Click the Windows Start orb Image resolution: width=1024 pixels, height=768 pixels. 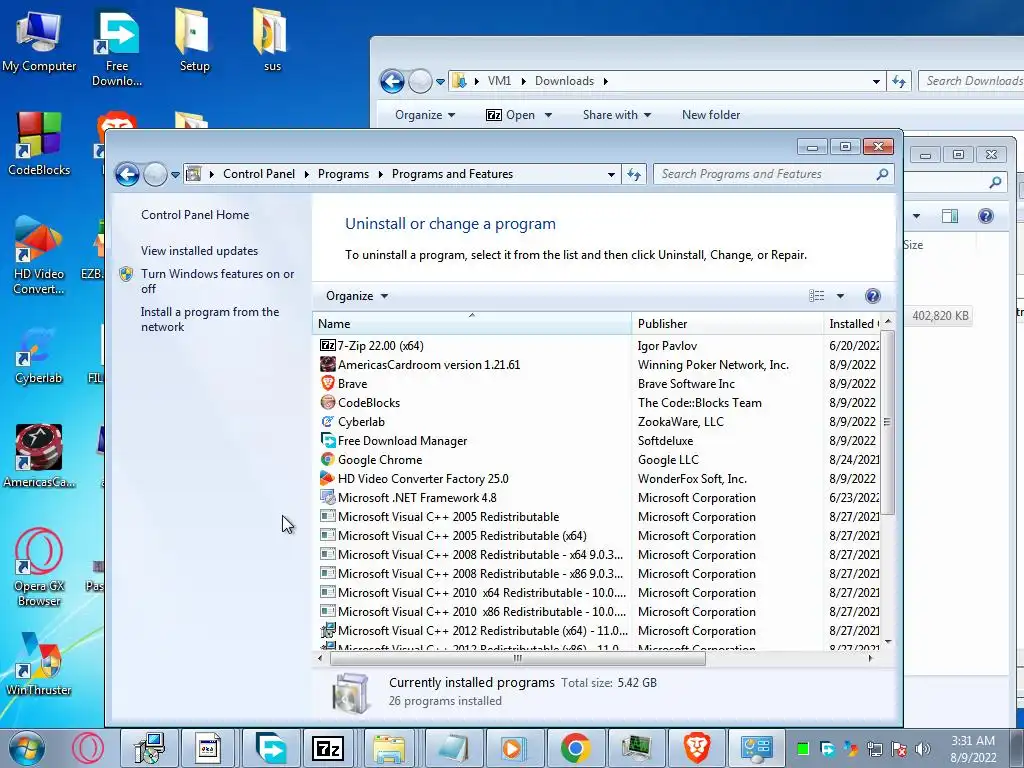[26, 748]
